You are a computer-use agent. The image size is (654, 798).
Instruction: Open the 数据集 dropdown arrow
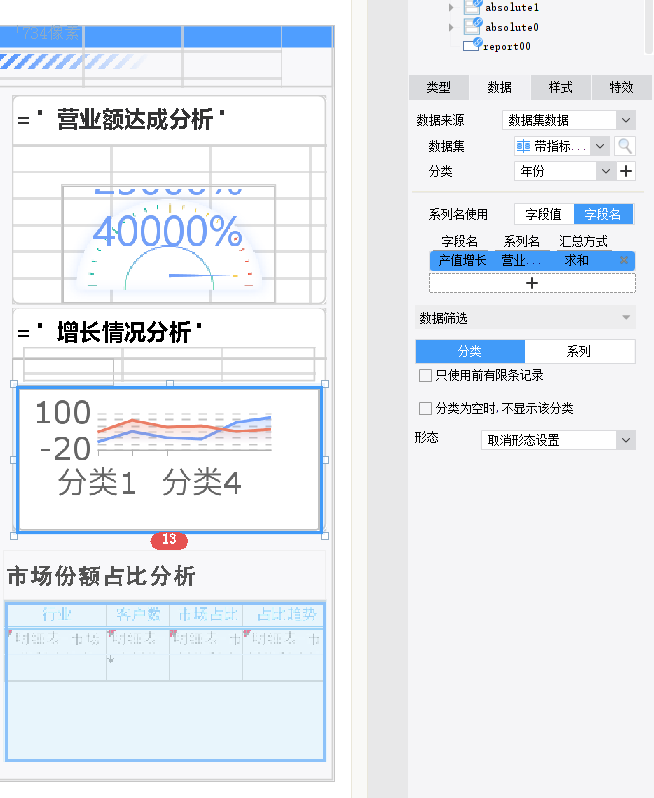tap(600, 146)
